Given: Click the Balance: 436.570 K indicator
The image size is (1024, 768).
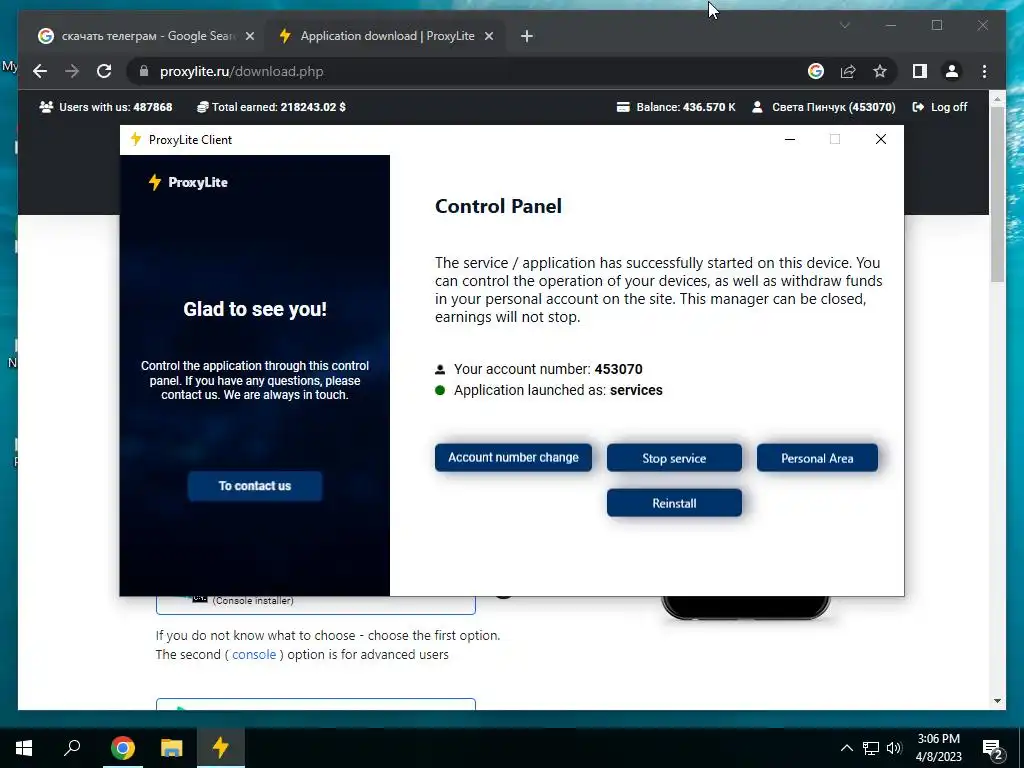Looking at the screenshot, I should tap(676, 107).
